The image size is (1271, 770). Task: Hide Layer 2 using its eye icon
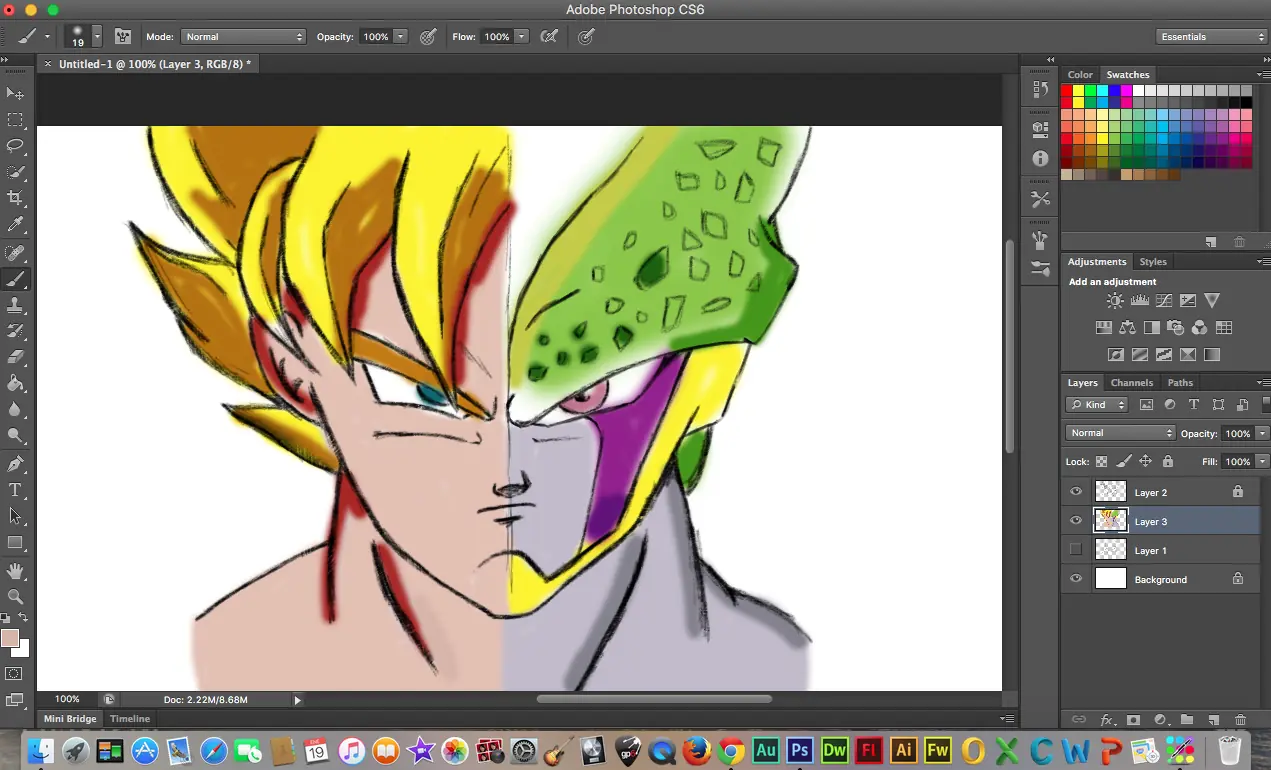(x=1076, y=492)
